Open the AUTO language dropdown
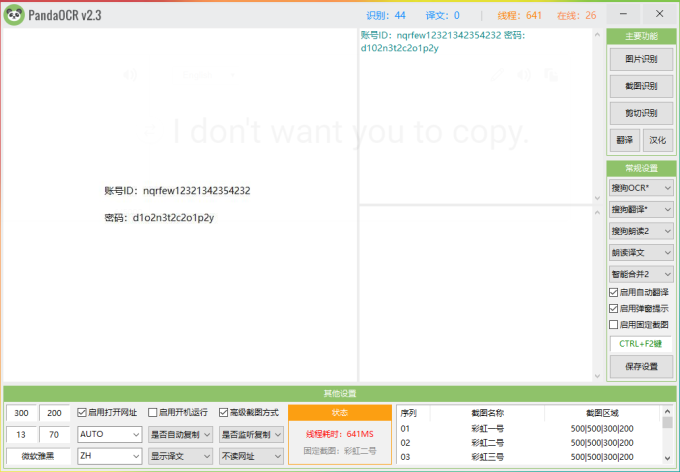 tap(109, 434)
